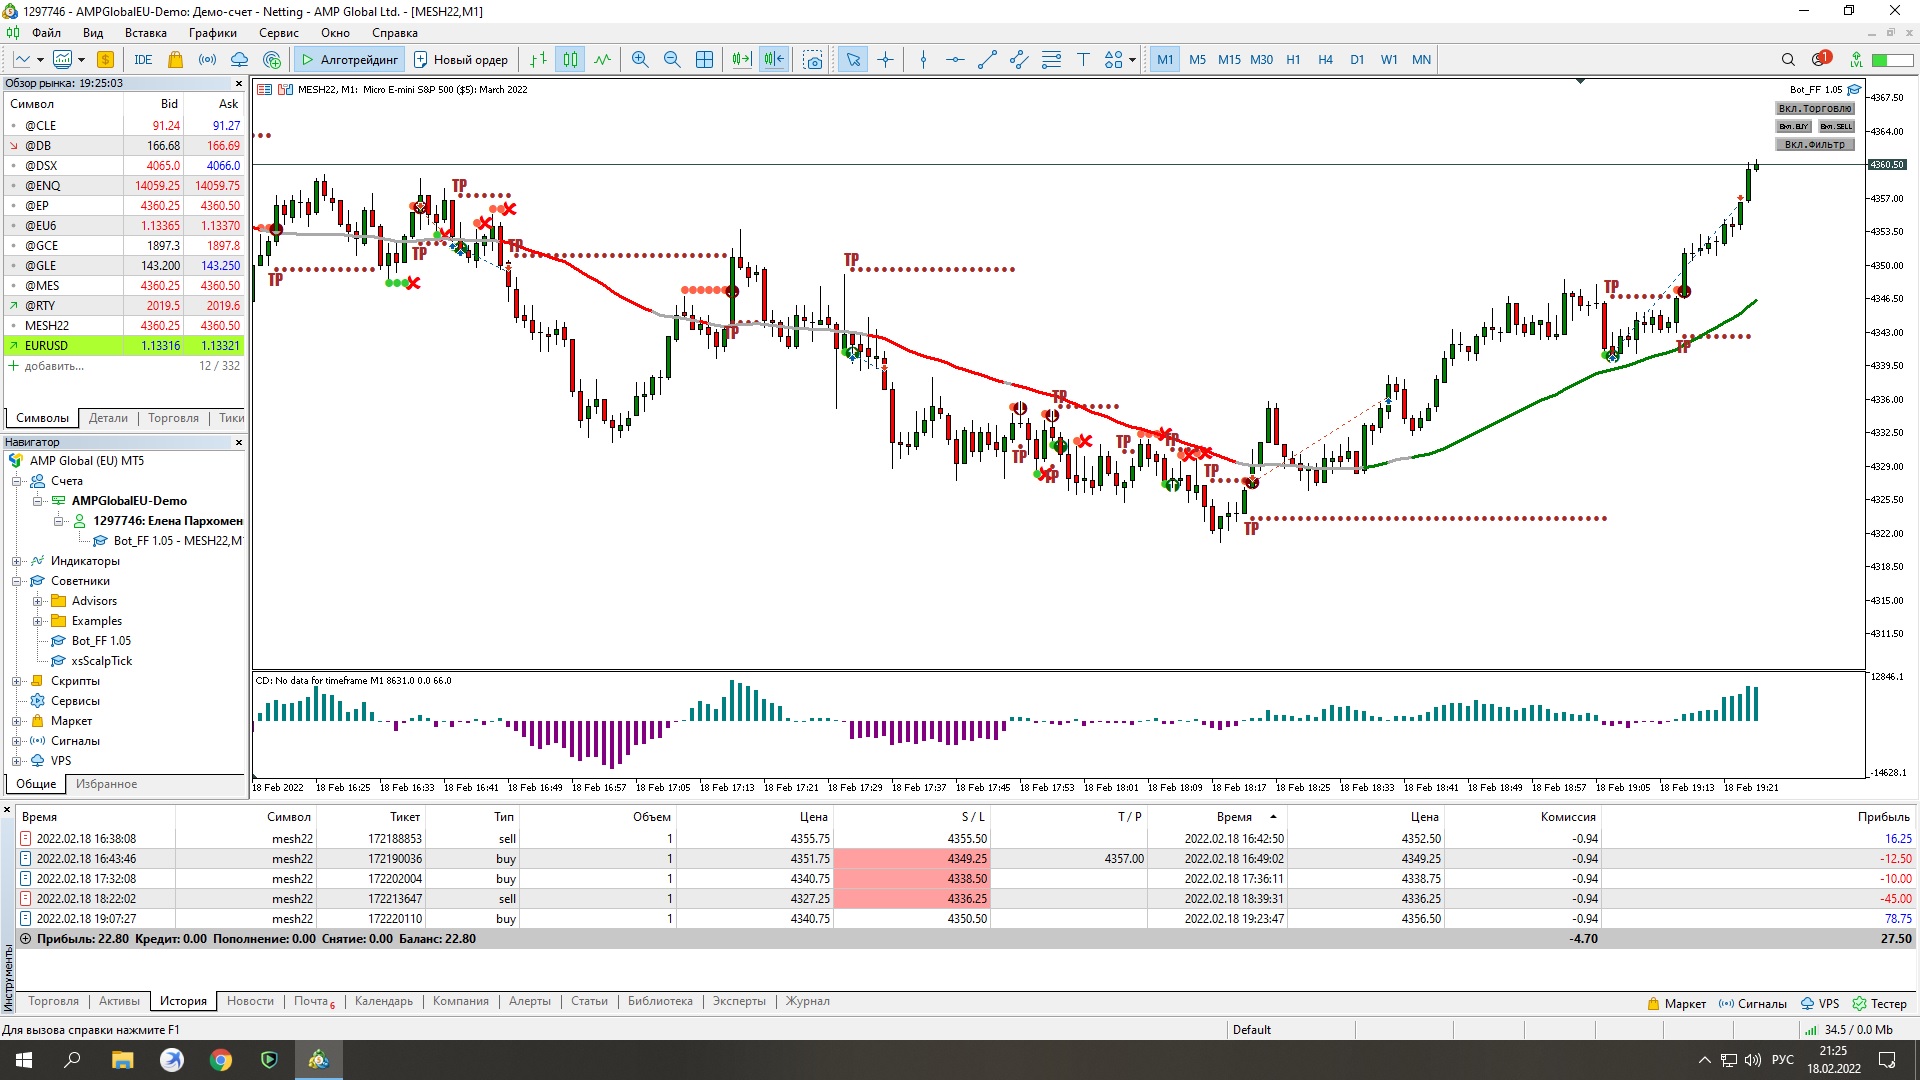Select the crosshair tool icon
This screenshot has width=1920, height=1080.
885,60
